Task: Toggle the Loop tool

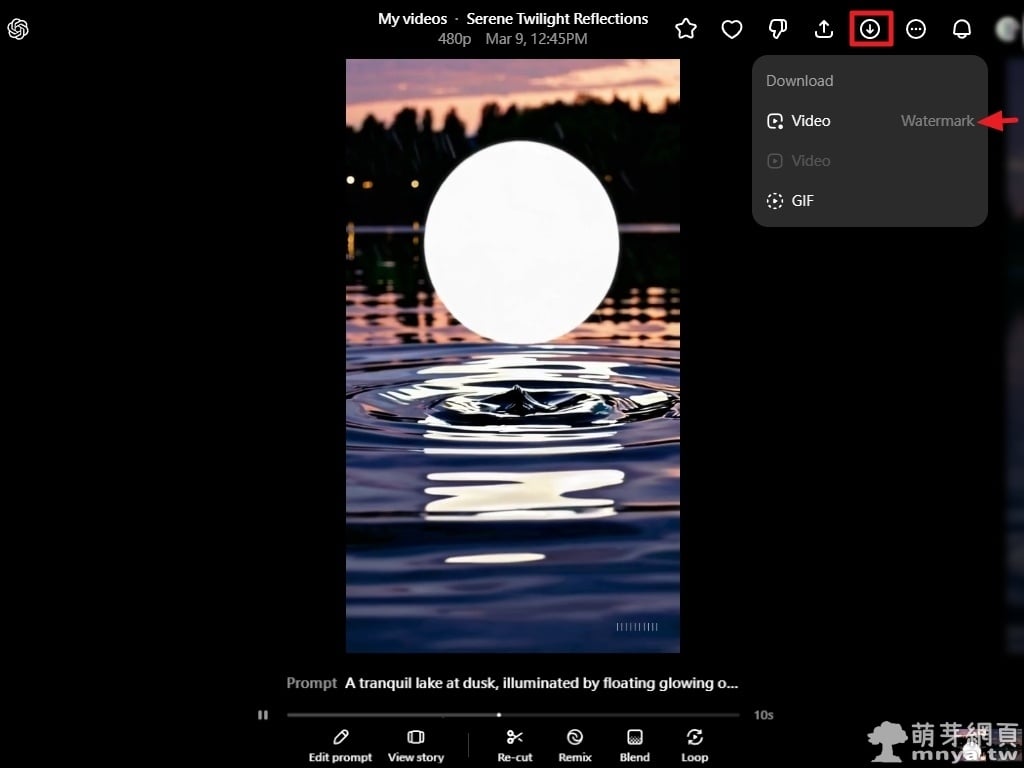Action: tap(695, 745)
